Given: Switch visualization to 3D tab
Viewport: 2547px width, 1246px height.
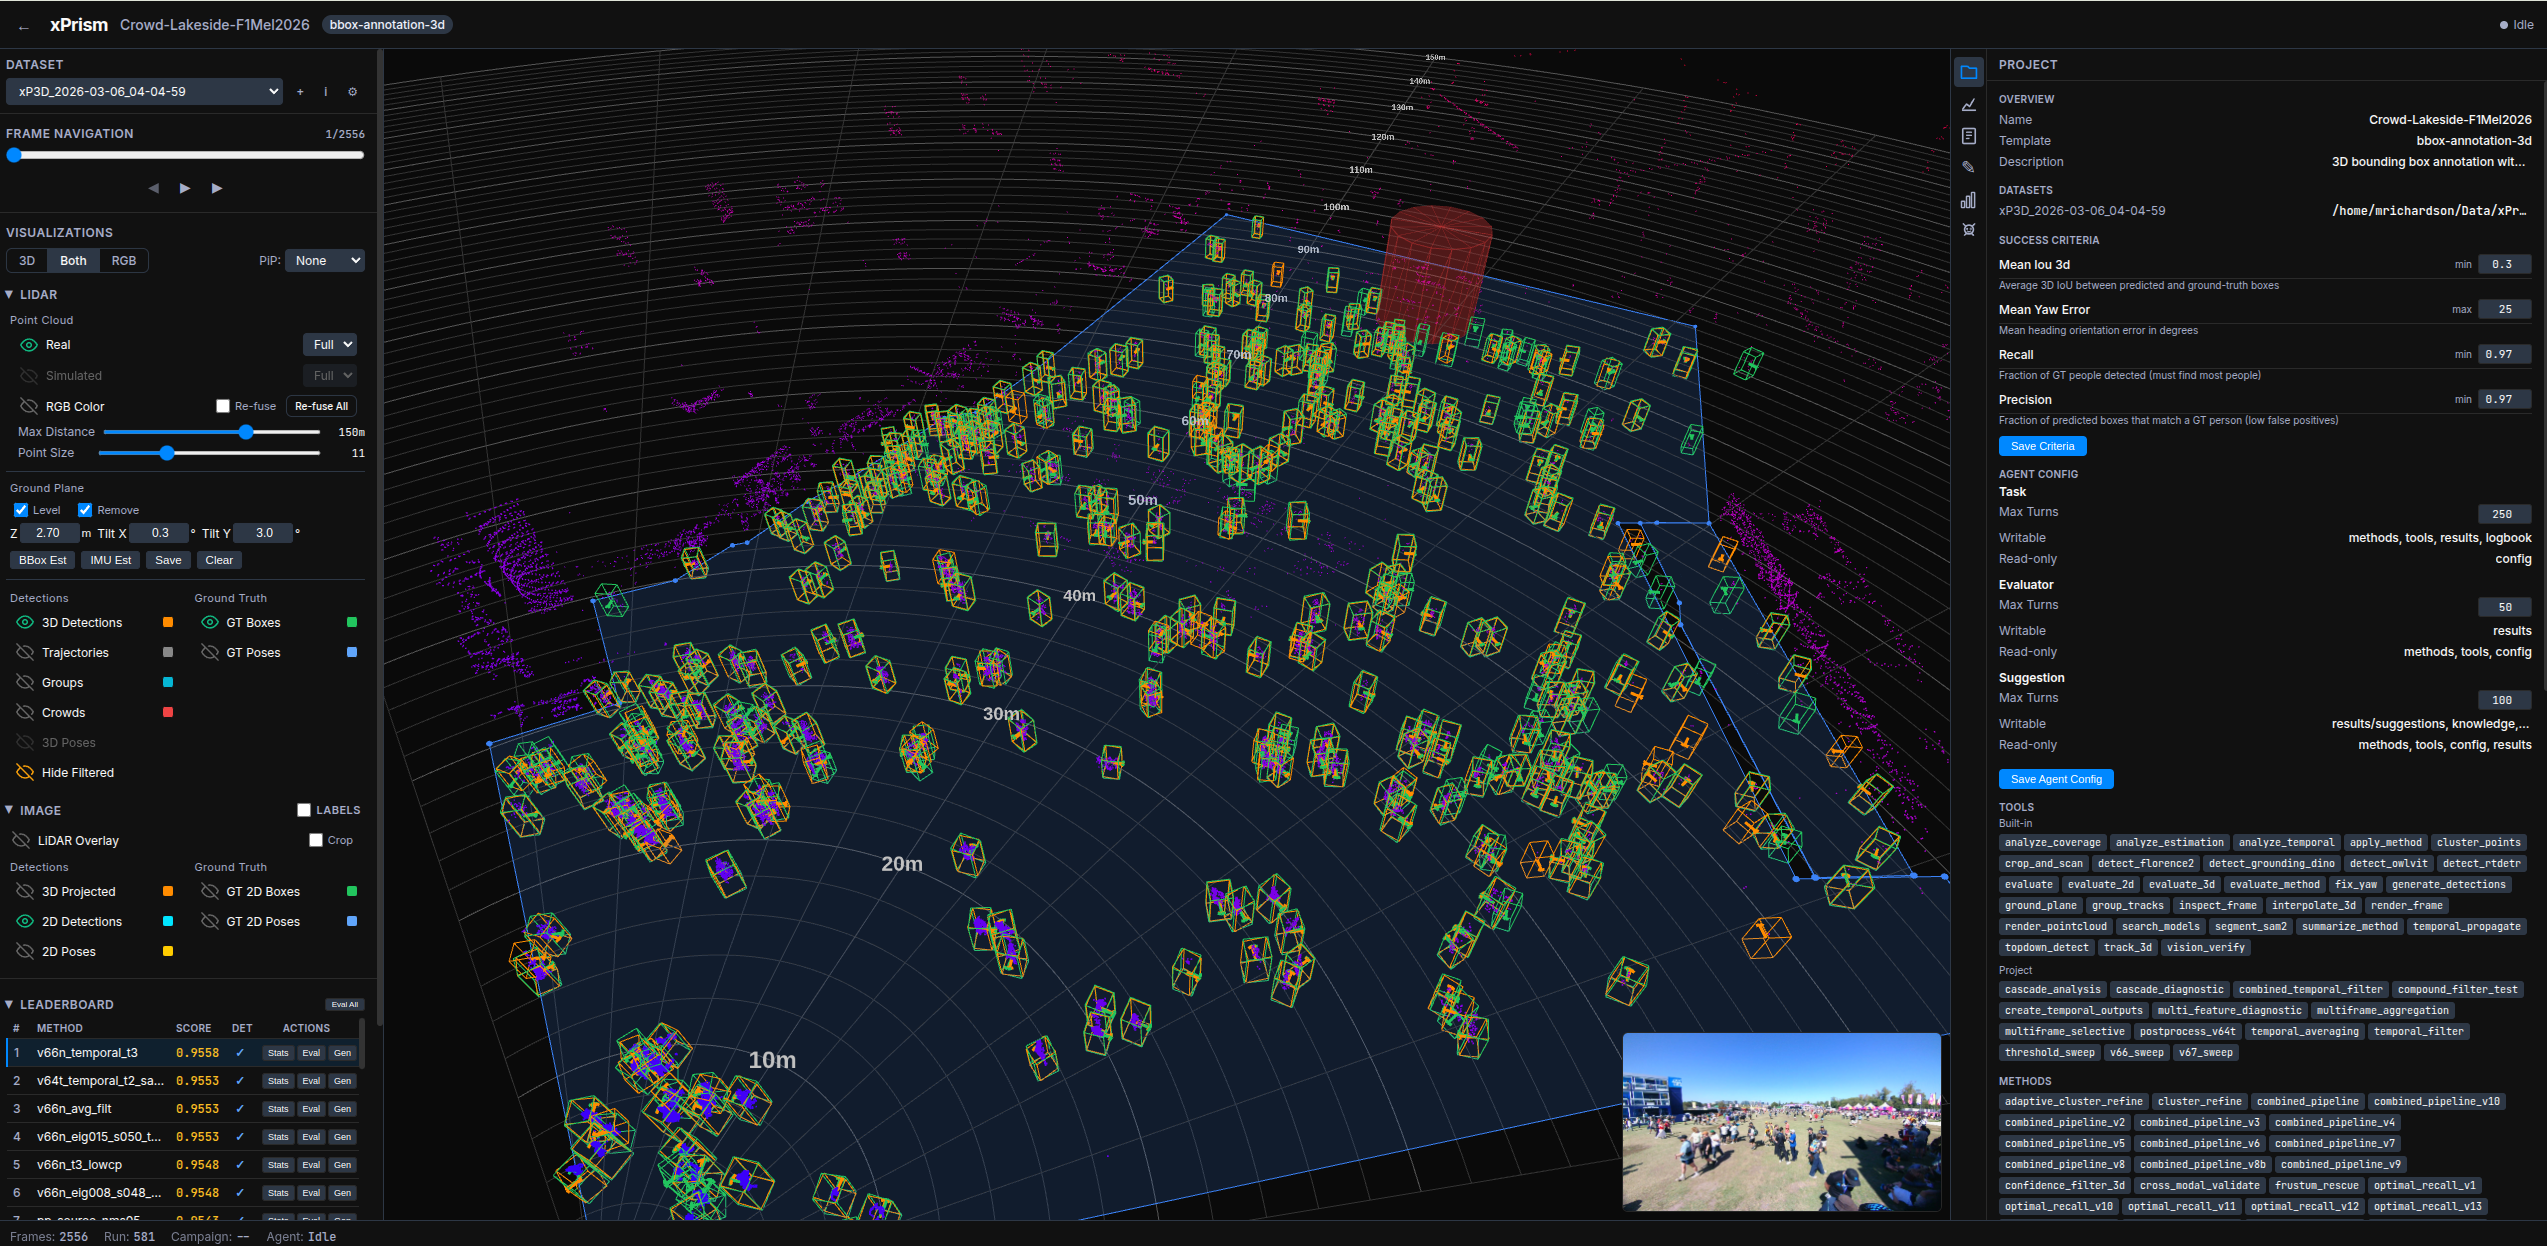Looking at the screenshot, I should 27,261.
